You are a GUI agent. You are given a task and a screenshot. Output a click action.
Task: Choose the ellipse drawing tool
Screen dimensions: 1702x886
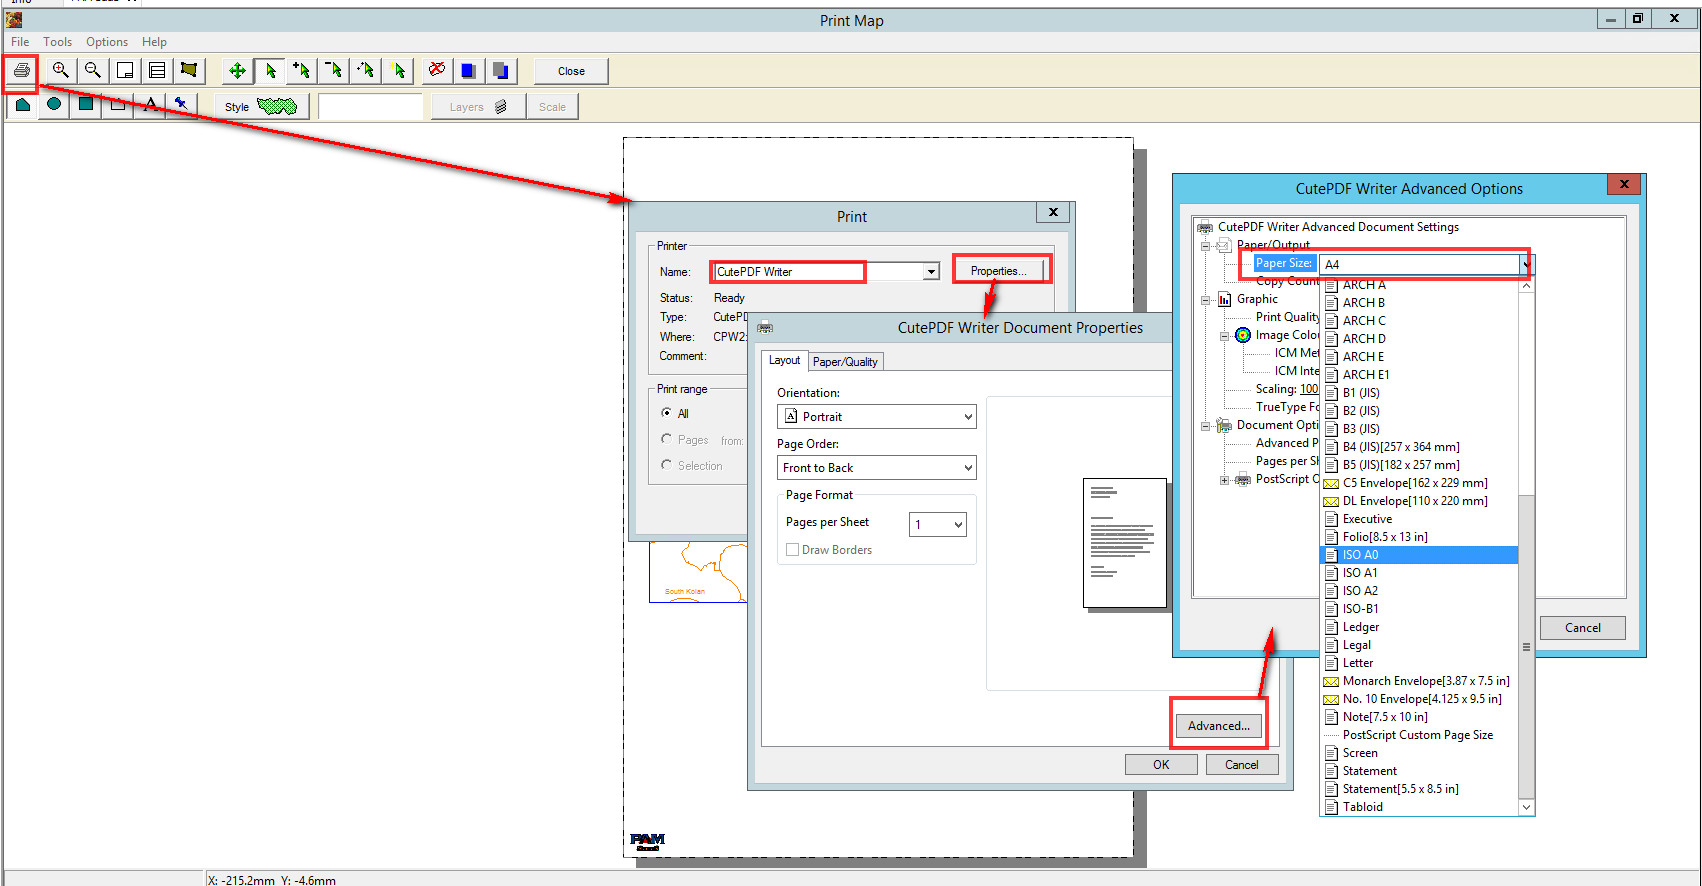[54, 104]
